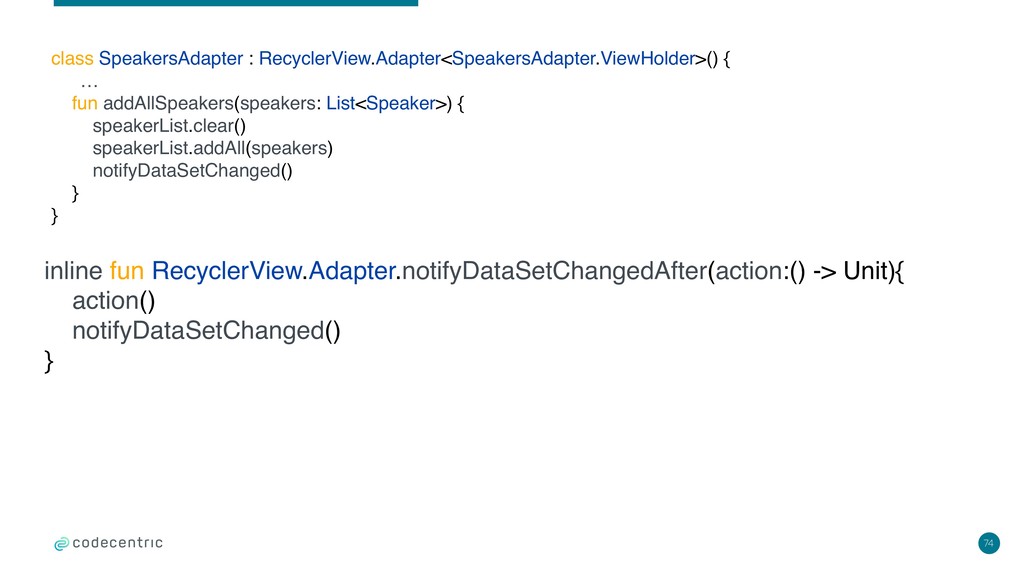Click notifyDataSetChanged() inside the addAllSpeakers function
Image resolution: width=1024 pixels, height=576 pixels.
[x=193, y=171]
